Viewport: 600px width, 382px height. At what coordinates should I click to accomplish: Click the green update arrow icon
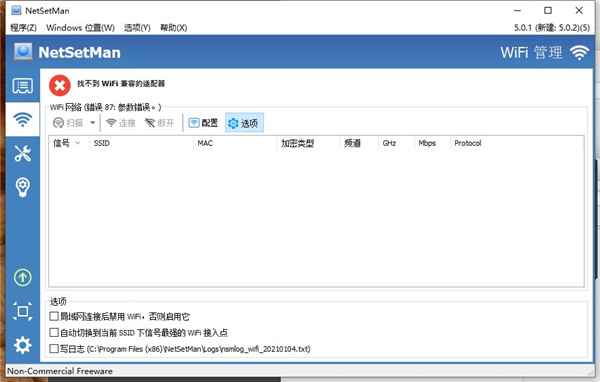23,278
